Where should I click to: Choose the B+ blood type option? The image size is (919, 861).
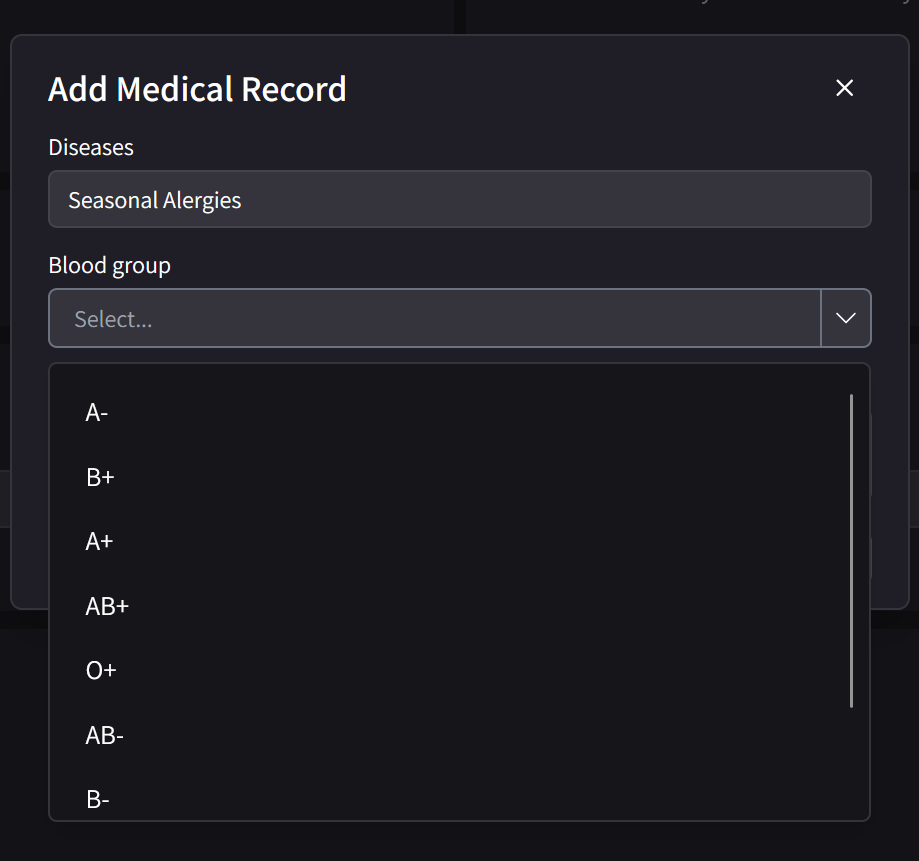point(99,477)
